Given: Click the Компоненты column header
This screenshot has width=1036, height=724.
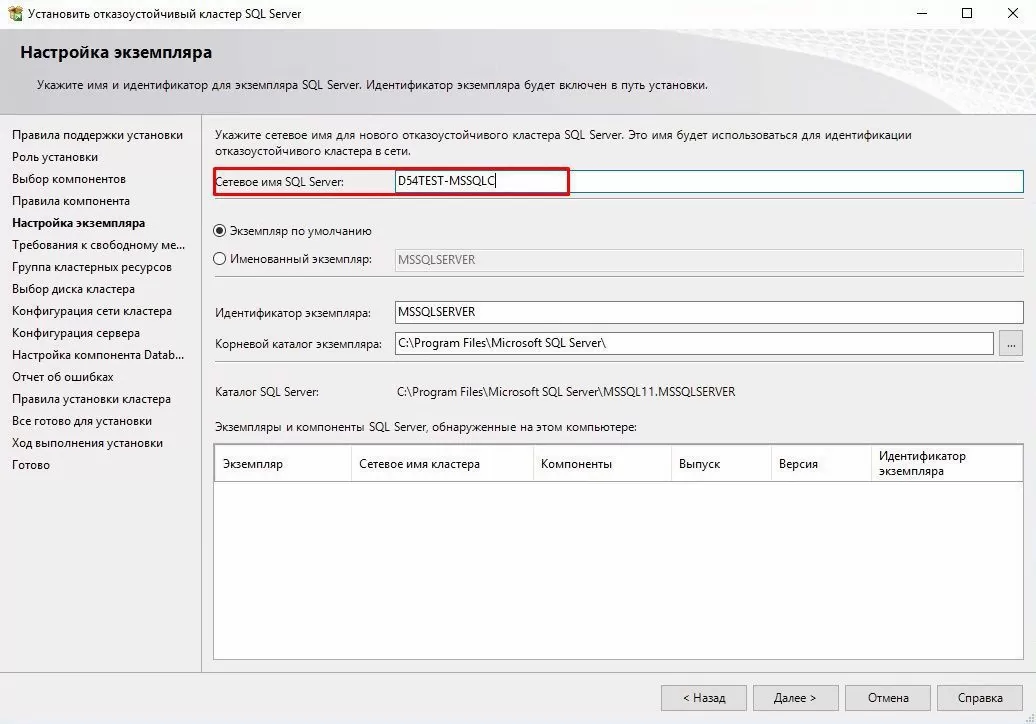Looking at the screenshot, I should (602, 464).
